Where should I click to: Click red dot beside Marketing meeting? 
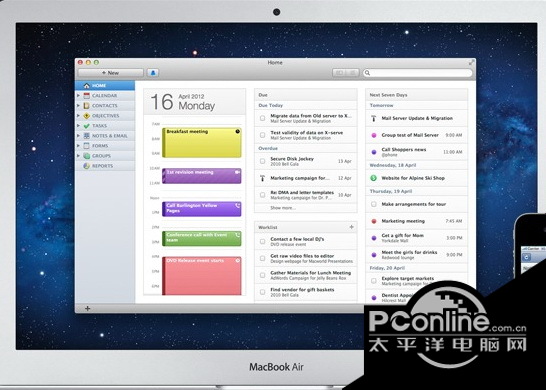374,221
